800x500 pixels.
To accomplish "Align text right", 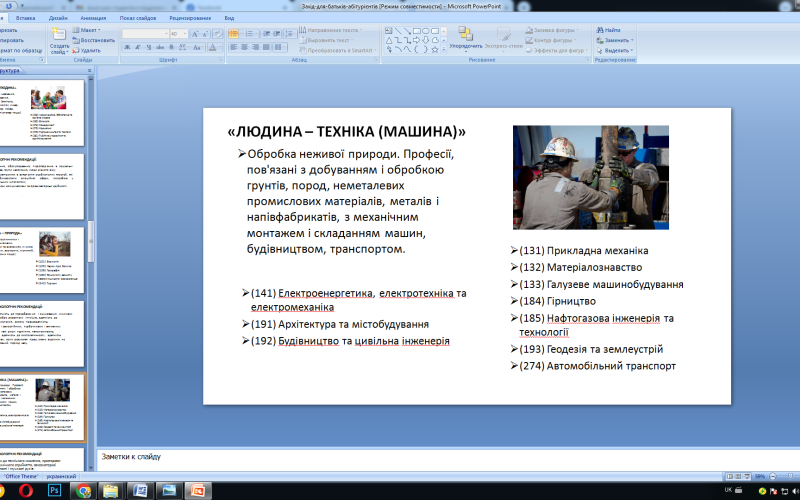I will pos(255,47).
